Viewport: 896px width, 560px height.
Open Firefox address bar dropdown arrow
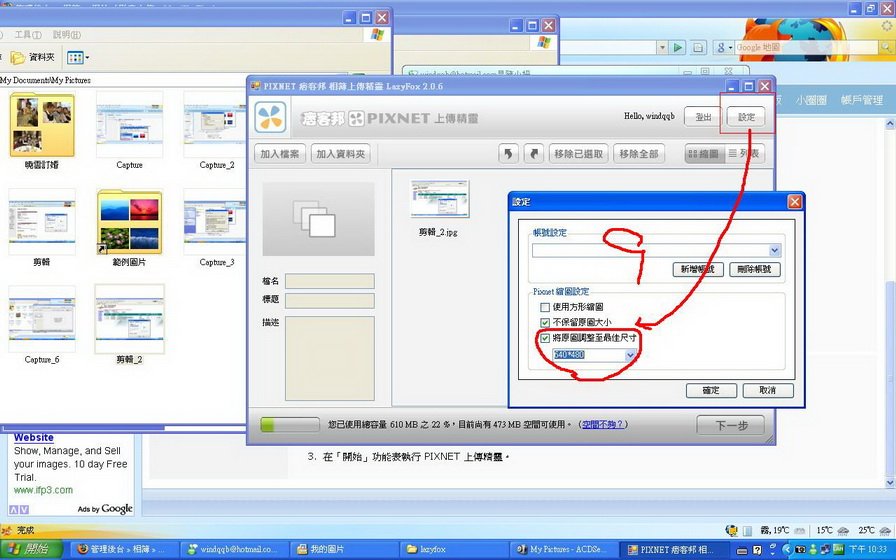click(662, 47)
